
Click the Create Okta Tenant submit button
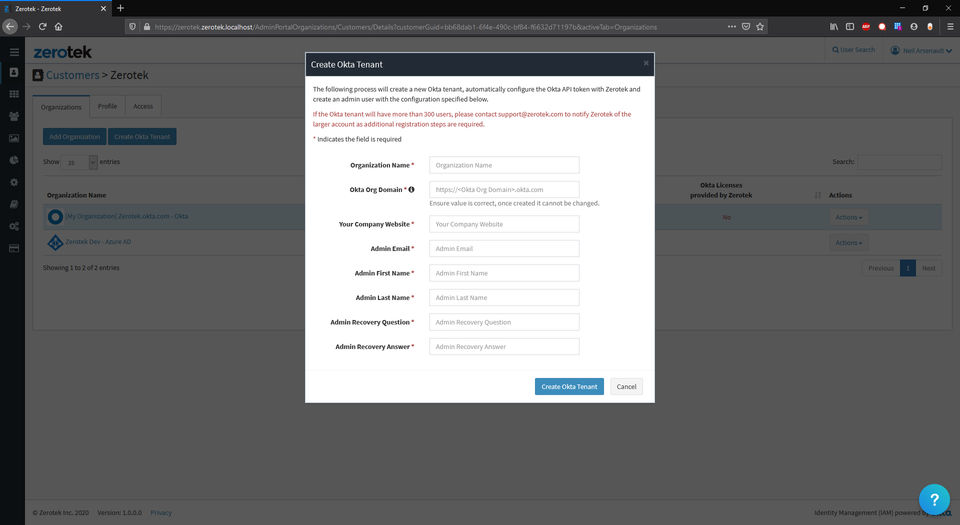click(x=569, y=387)
